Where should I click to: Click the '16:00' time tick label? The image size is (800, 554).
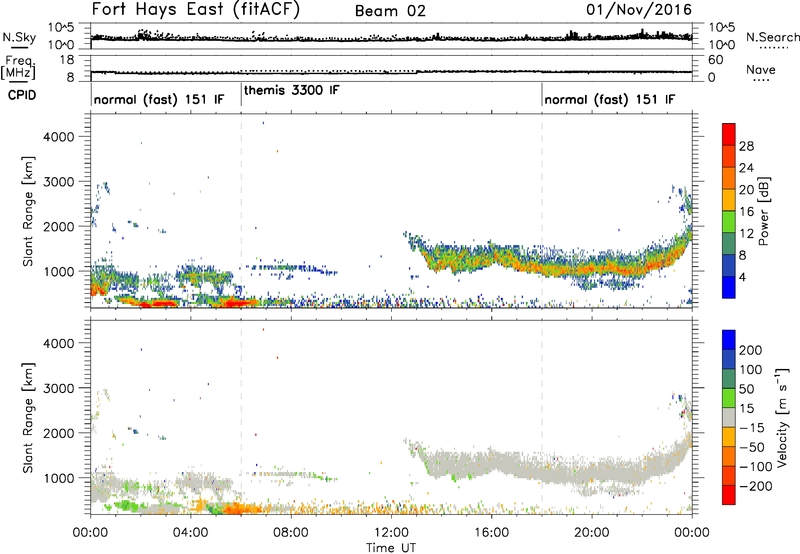(x=491, y=533)
